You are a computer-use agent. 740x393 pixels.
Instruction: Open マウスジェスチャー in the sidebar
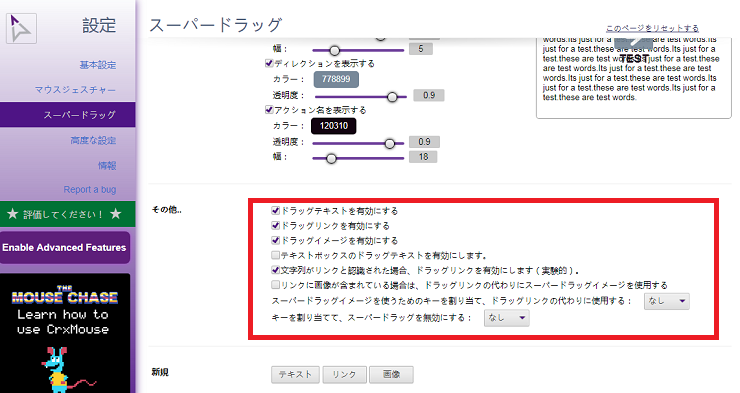pos(75,90)
